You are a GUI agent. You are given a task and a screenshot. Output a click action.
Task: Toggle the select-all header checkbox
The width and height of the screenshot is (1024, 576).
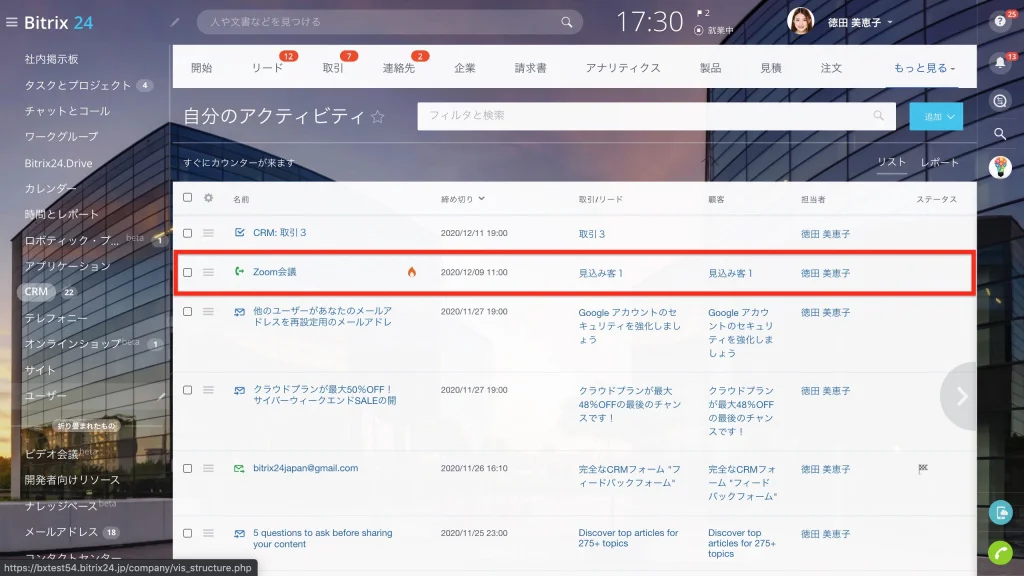(187, 197)
